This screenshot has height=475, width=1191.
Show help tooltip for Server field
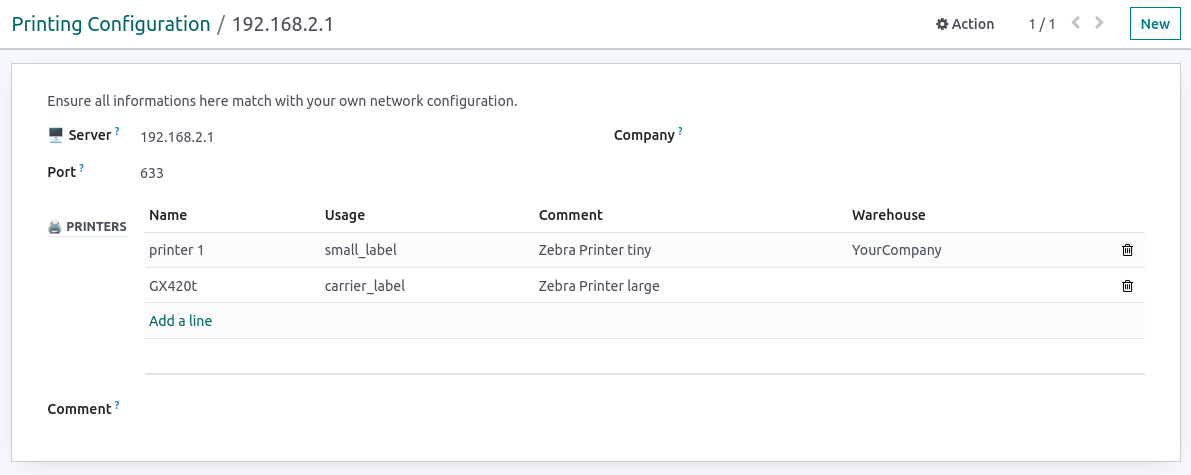pos(117,130)
